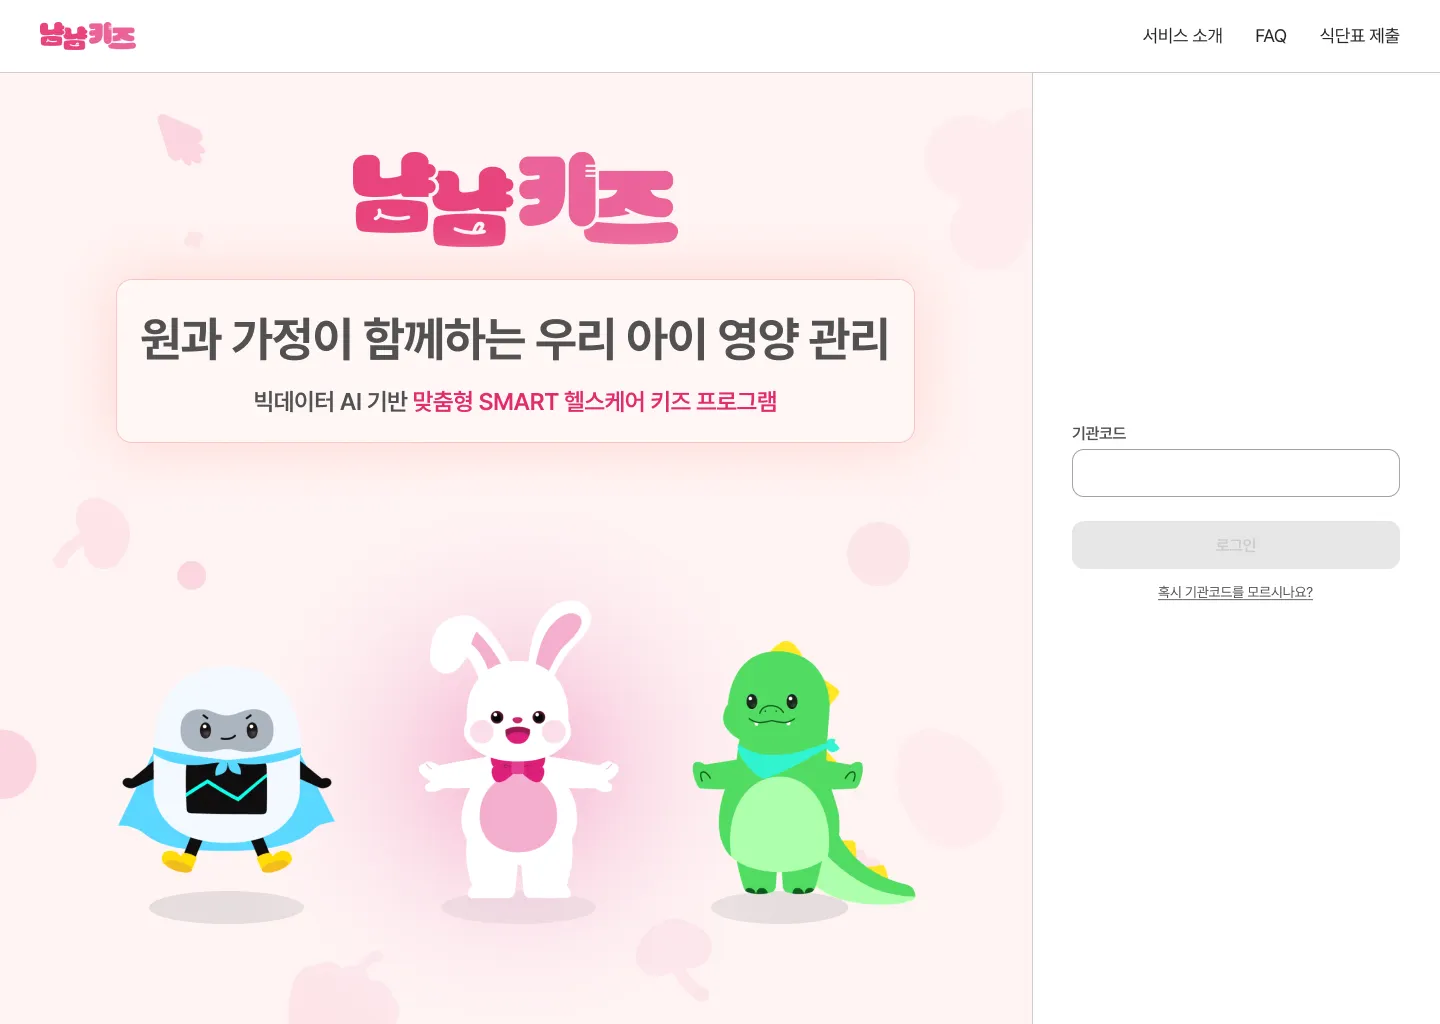Click the pink text 맞춤형 SMART 헬스케어 키즈 프로그램

[x=595, y=401]
